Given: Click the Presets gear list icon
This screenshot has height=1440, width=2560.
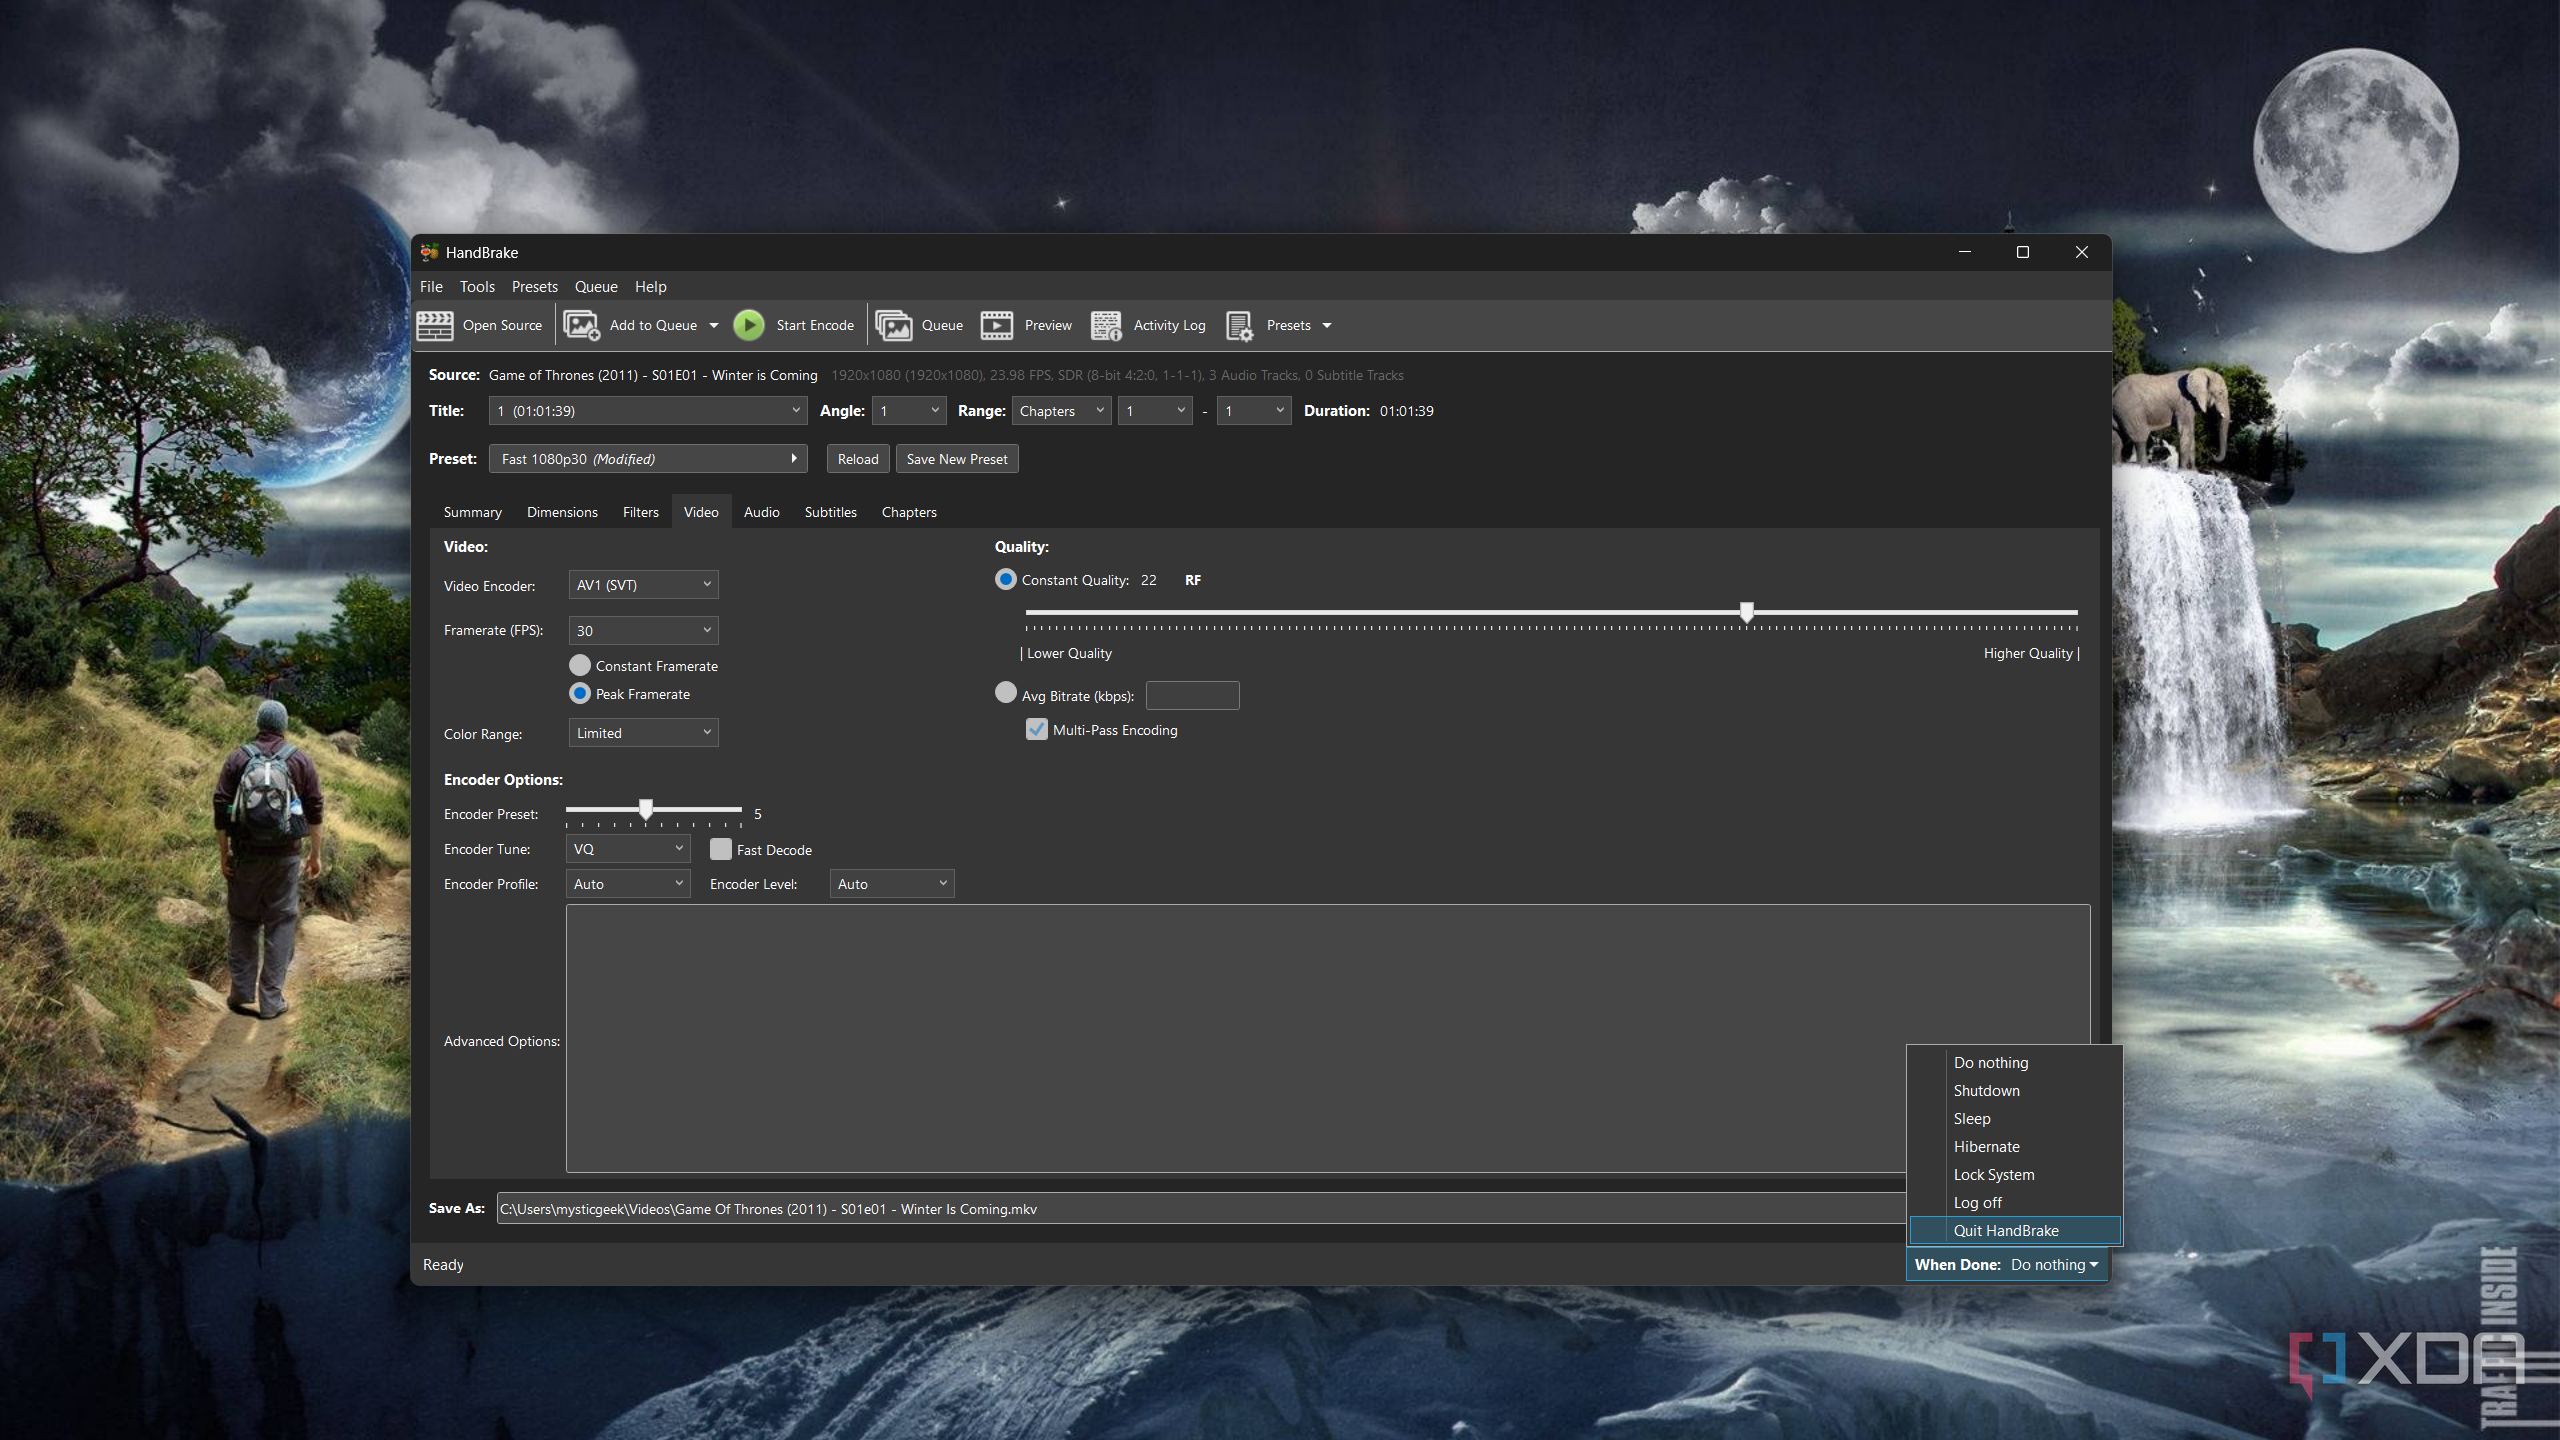Looking at the screenshot, I should pos(1240,325).
